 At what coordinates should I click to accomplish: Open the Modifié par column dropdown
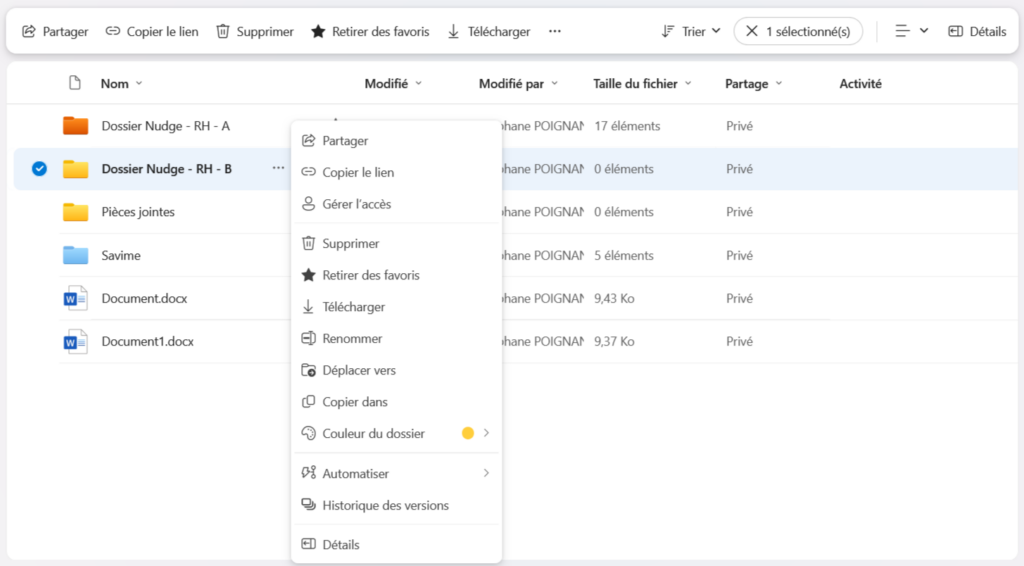[554, 84]
